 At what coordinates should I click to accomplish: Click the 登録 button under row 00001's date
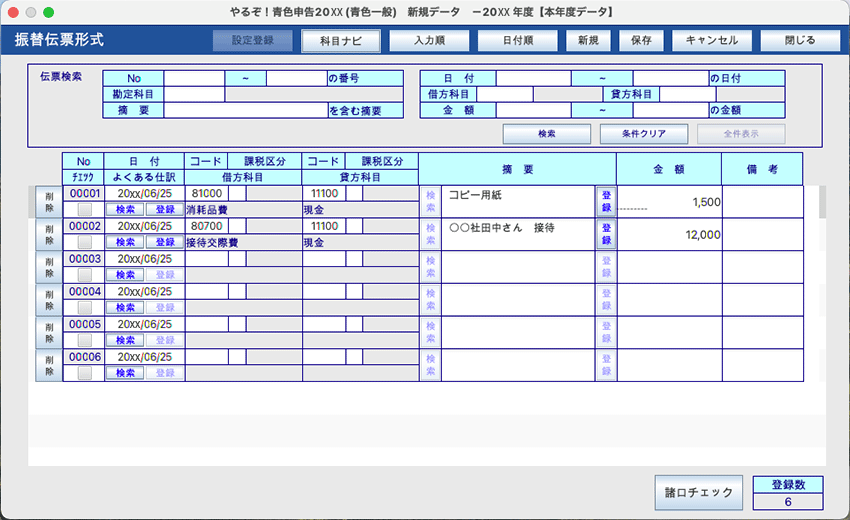pyautogui.click(x=165, y=210)
